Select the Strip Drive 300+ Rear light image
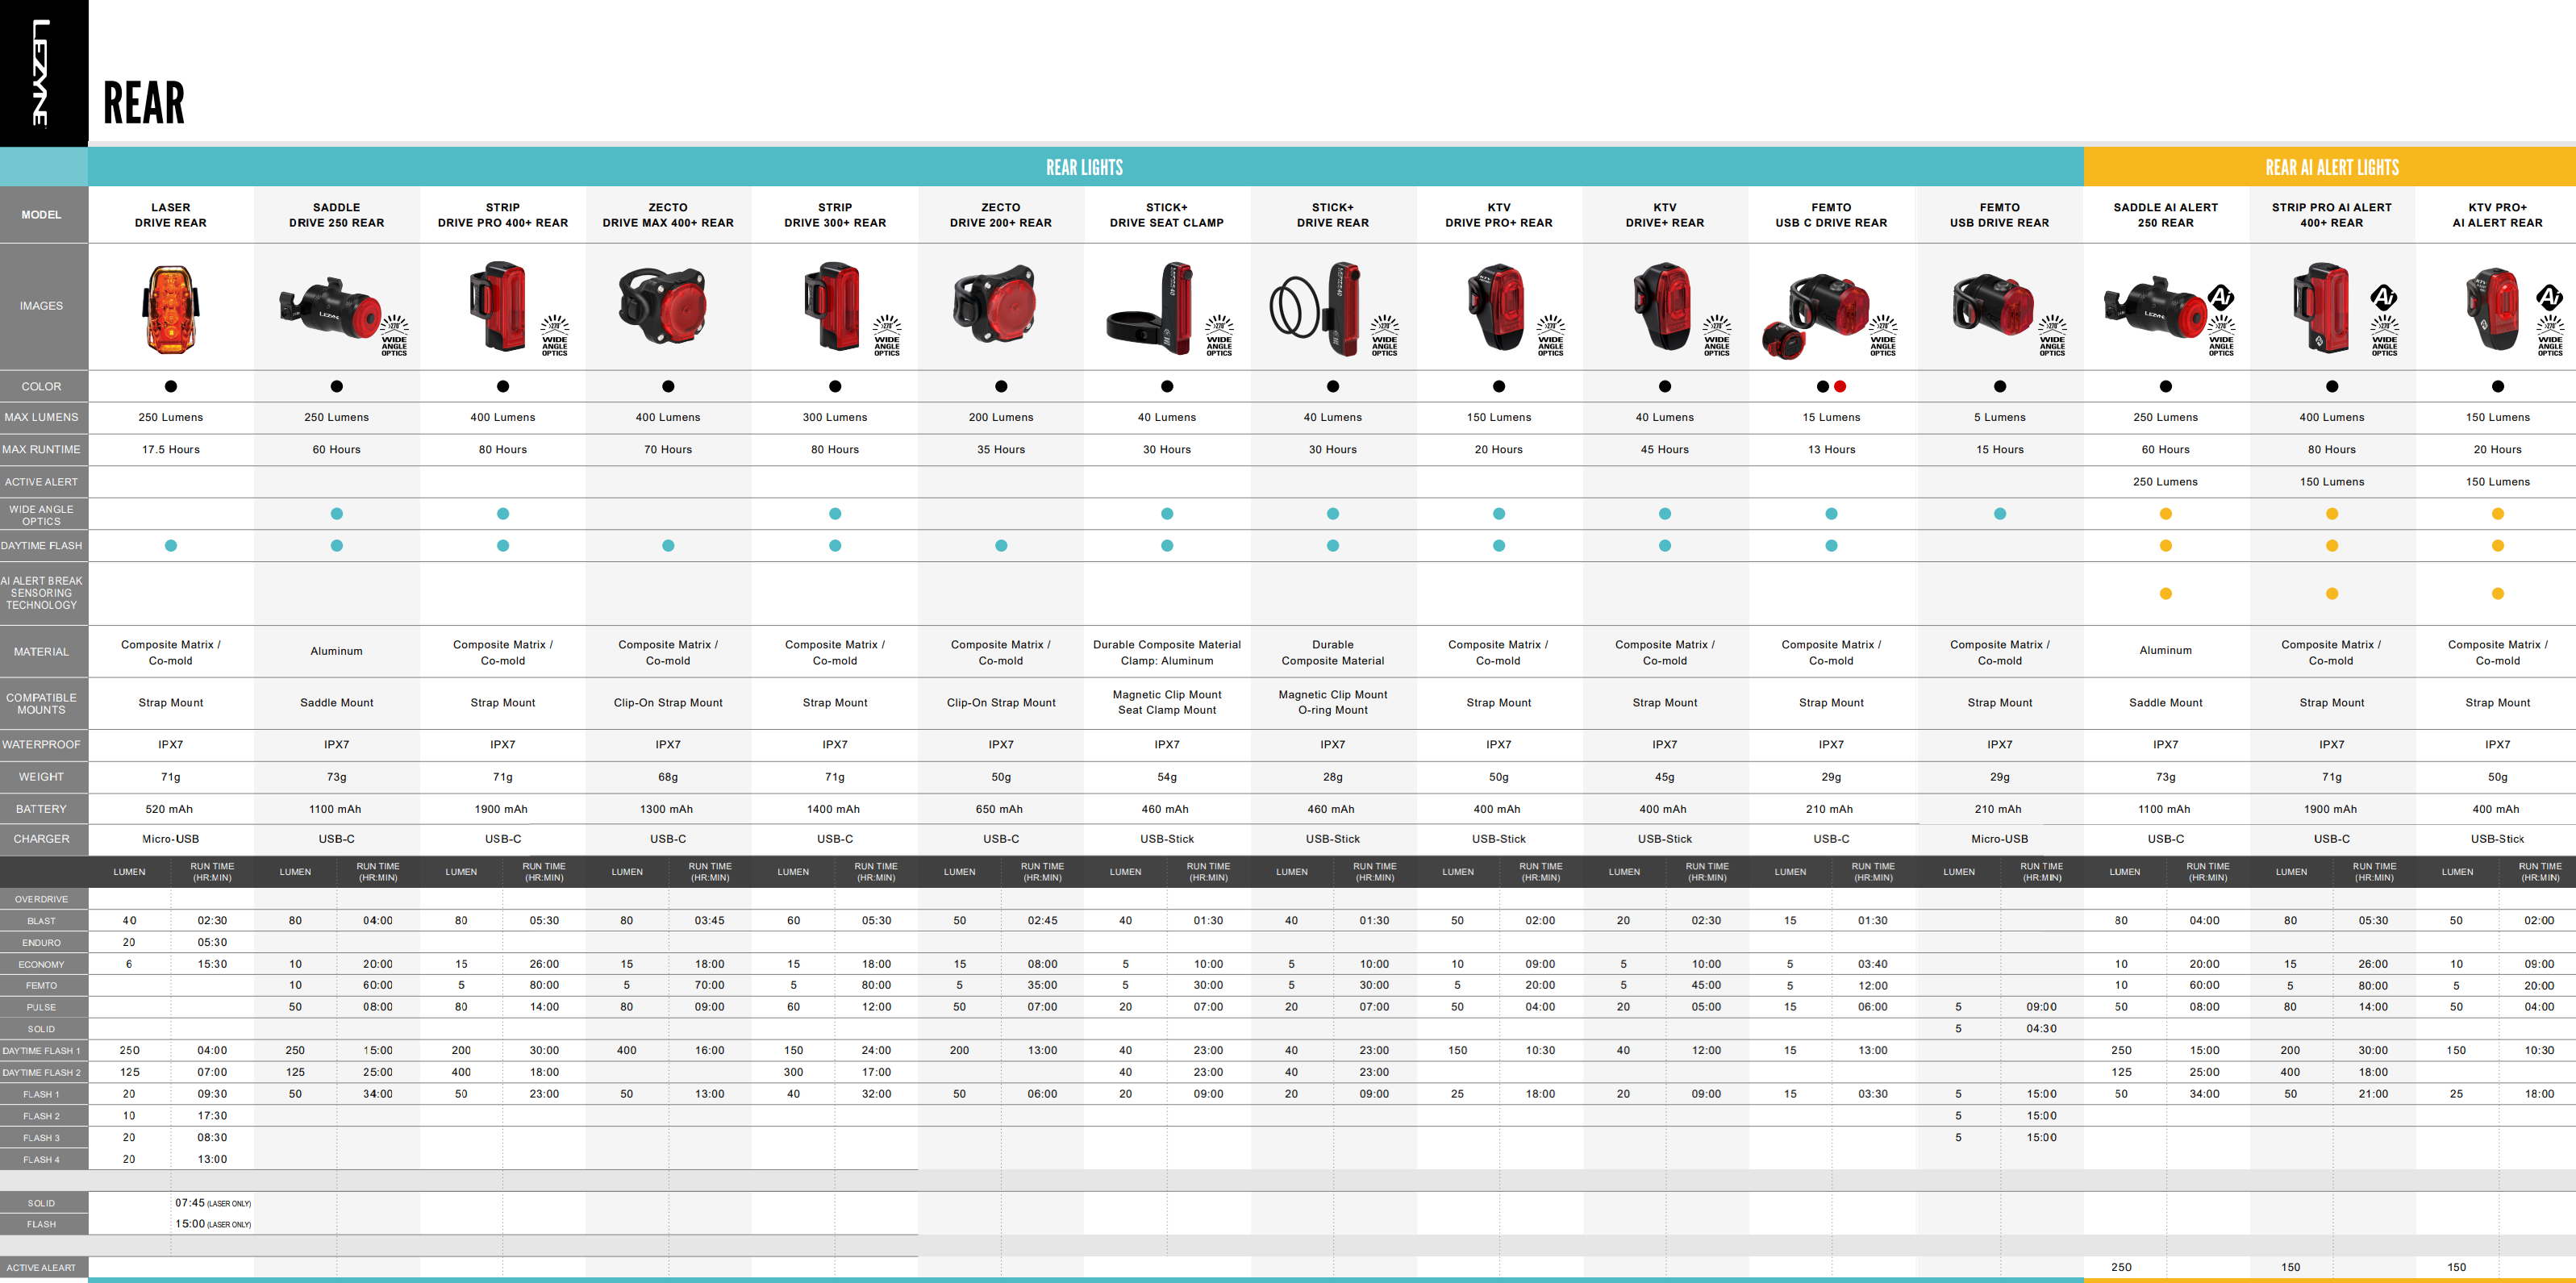2576x1283 pixels. pos(832,306)
